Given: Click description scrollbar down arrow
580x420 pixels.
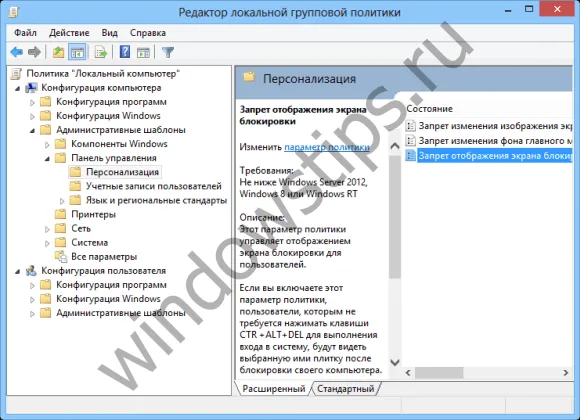Looking at the screenshot, I should pos(395,362).
